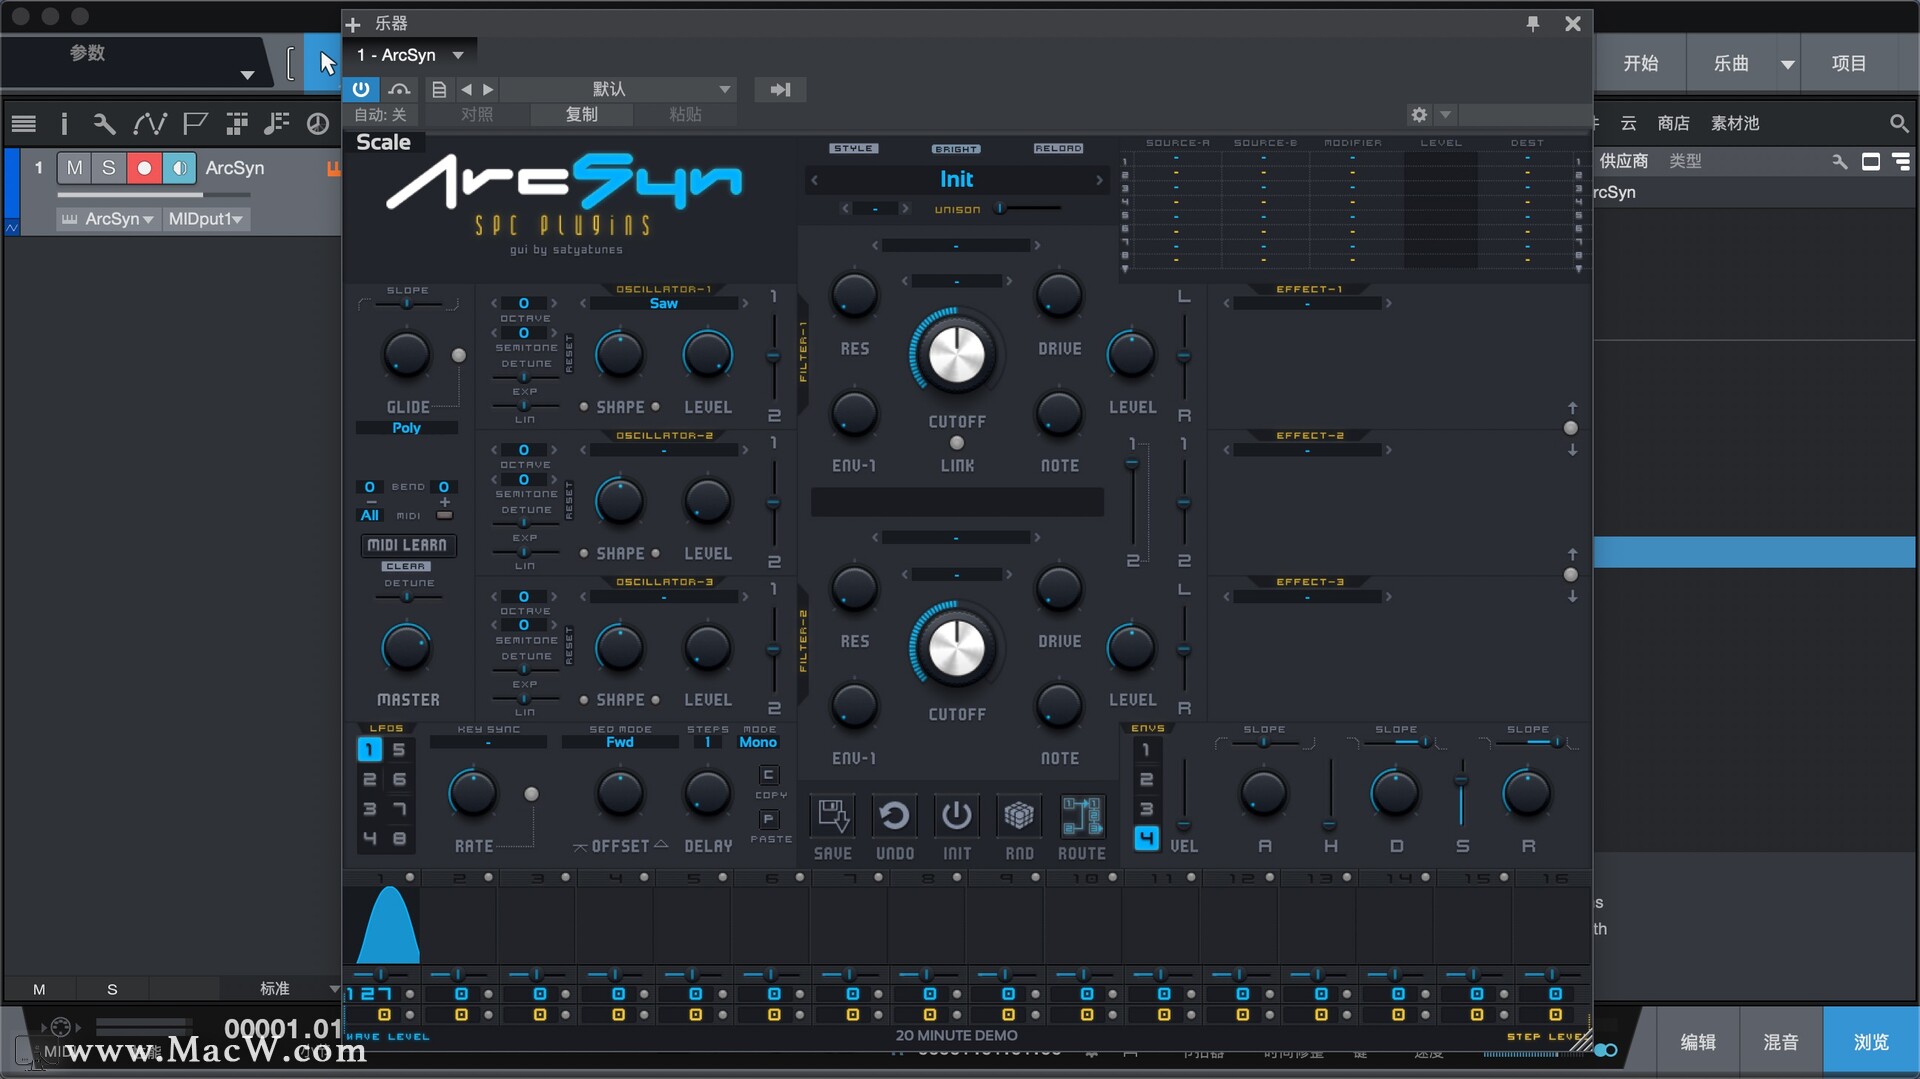Click next arrow of Oscillator-1 Saw waveform

coord(744,303)
